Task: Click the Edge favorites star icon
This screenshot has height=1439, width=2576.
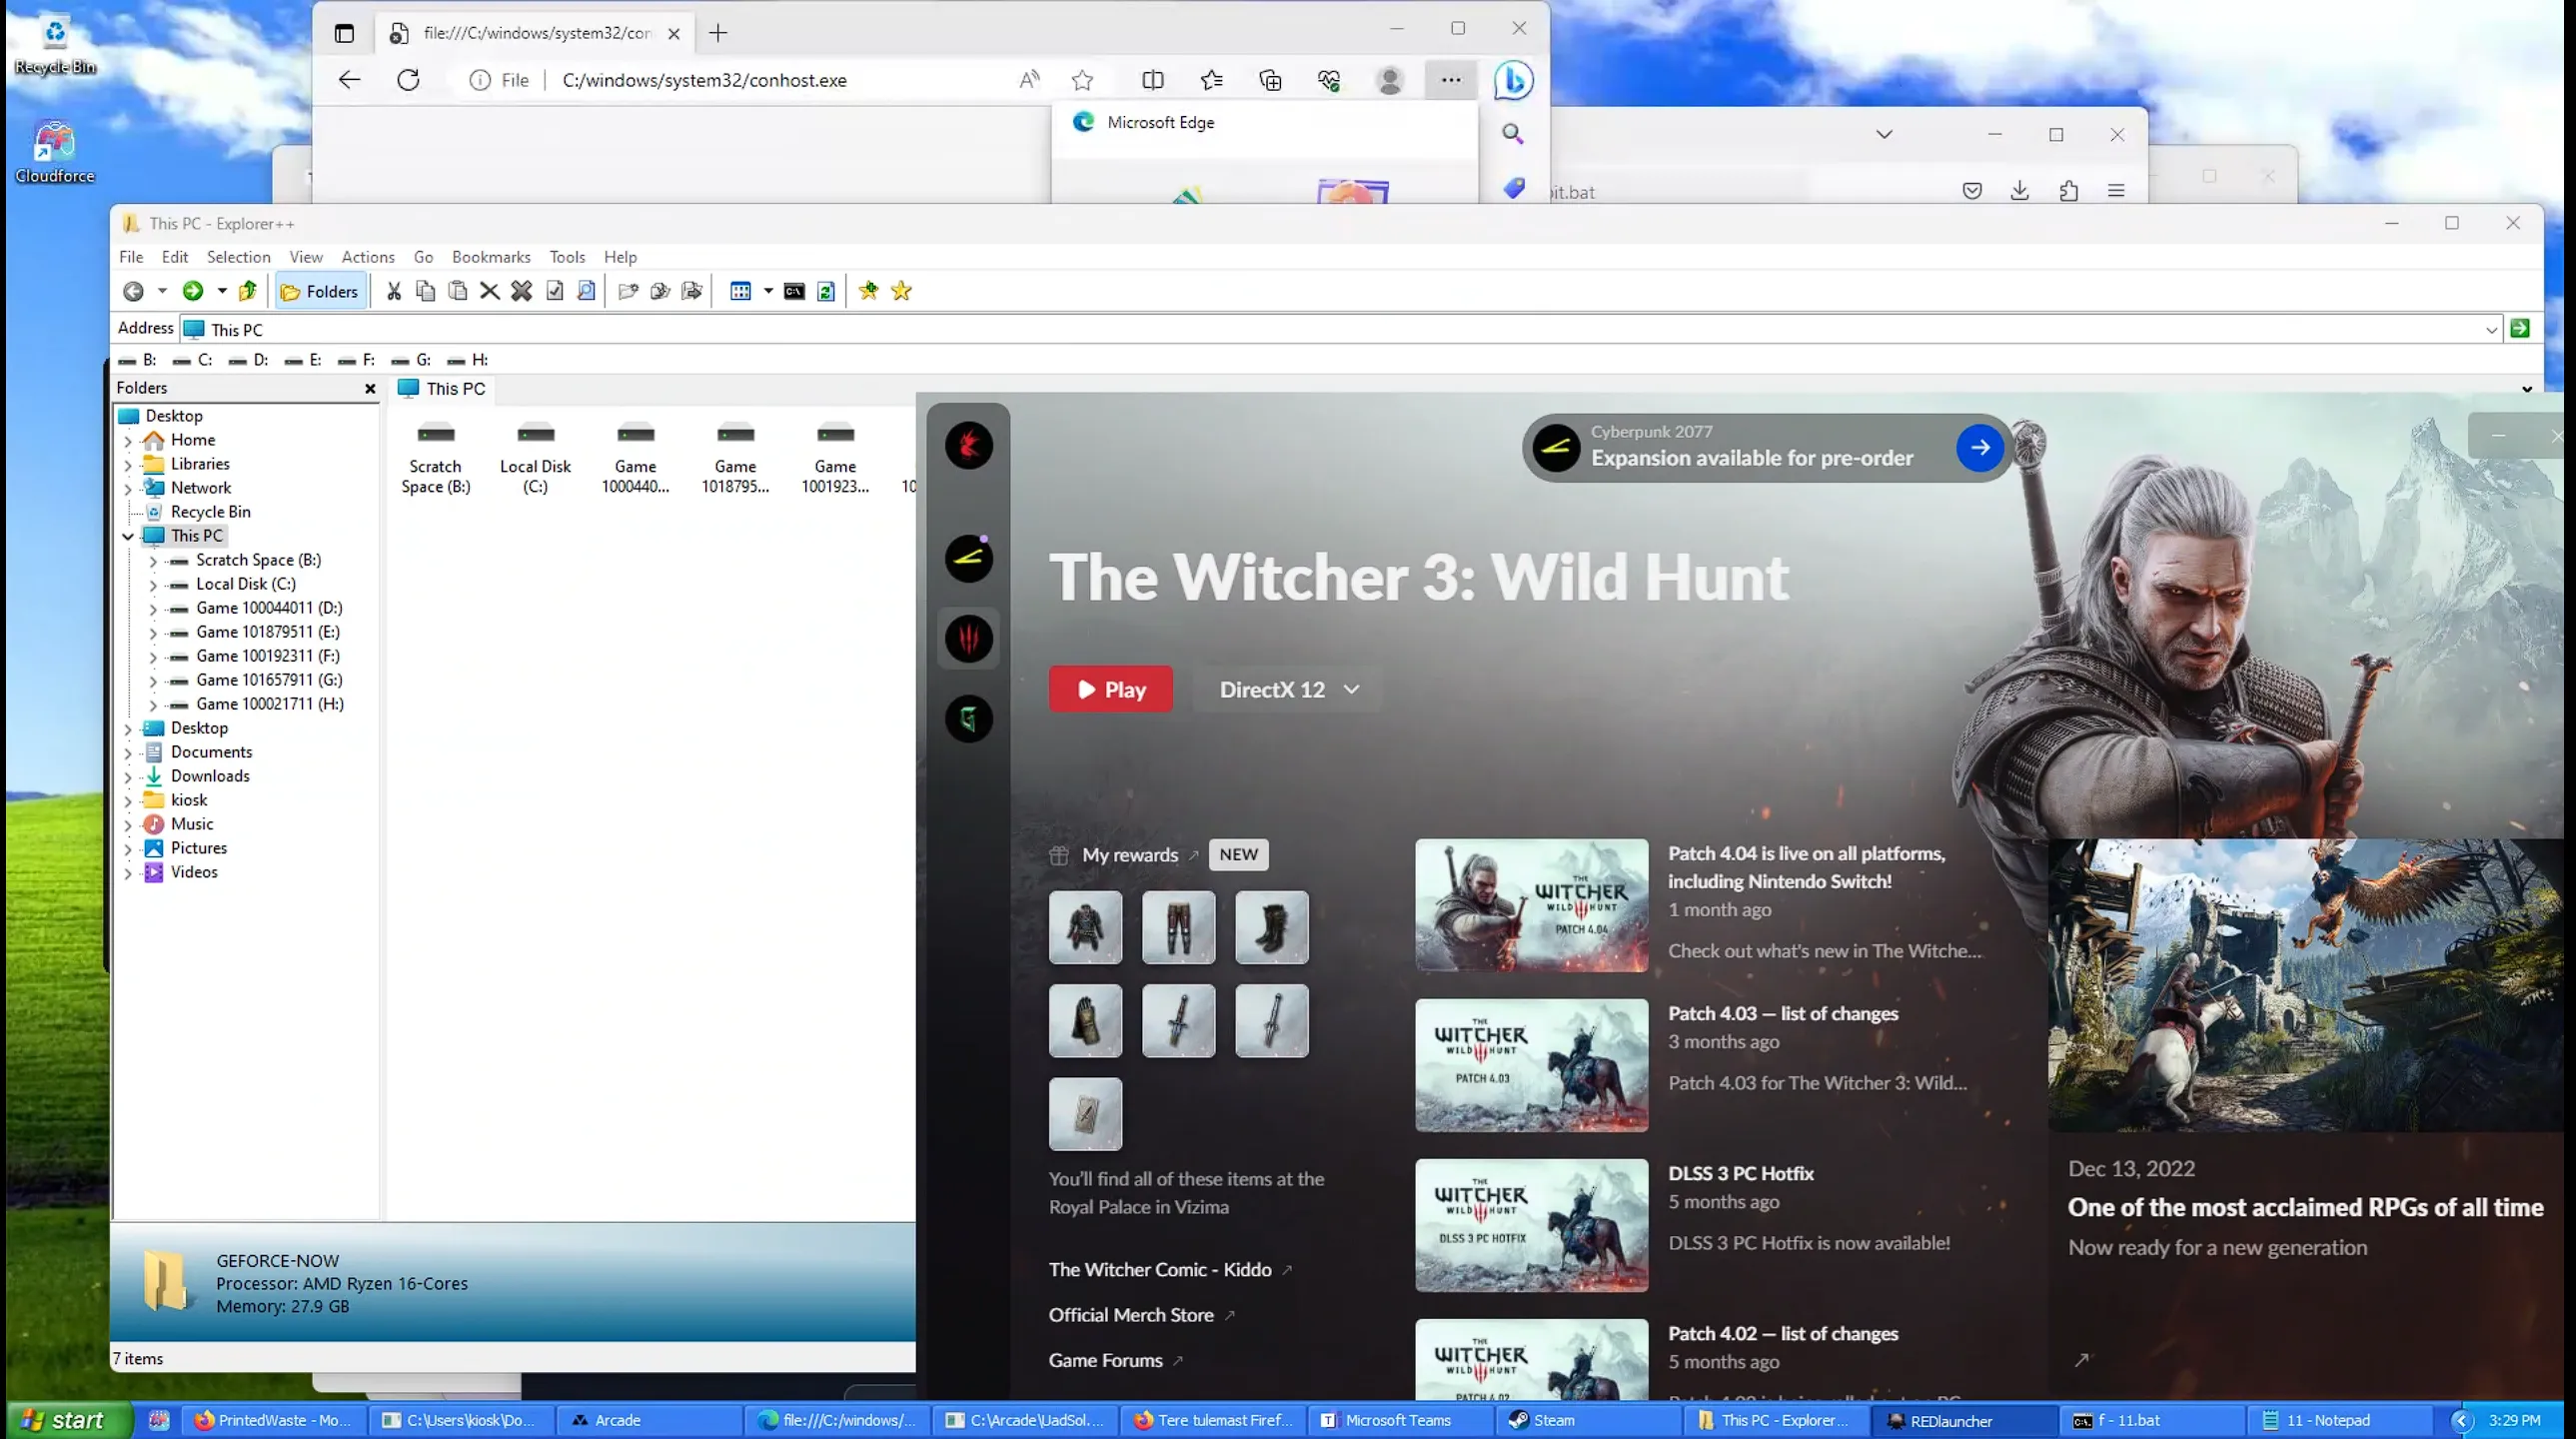Action: tap(1082, 80)
